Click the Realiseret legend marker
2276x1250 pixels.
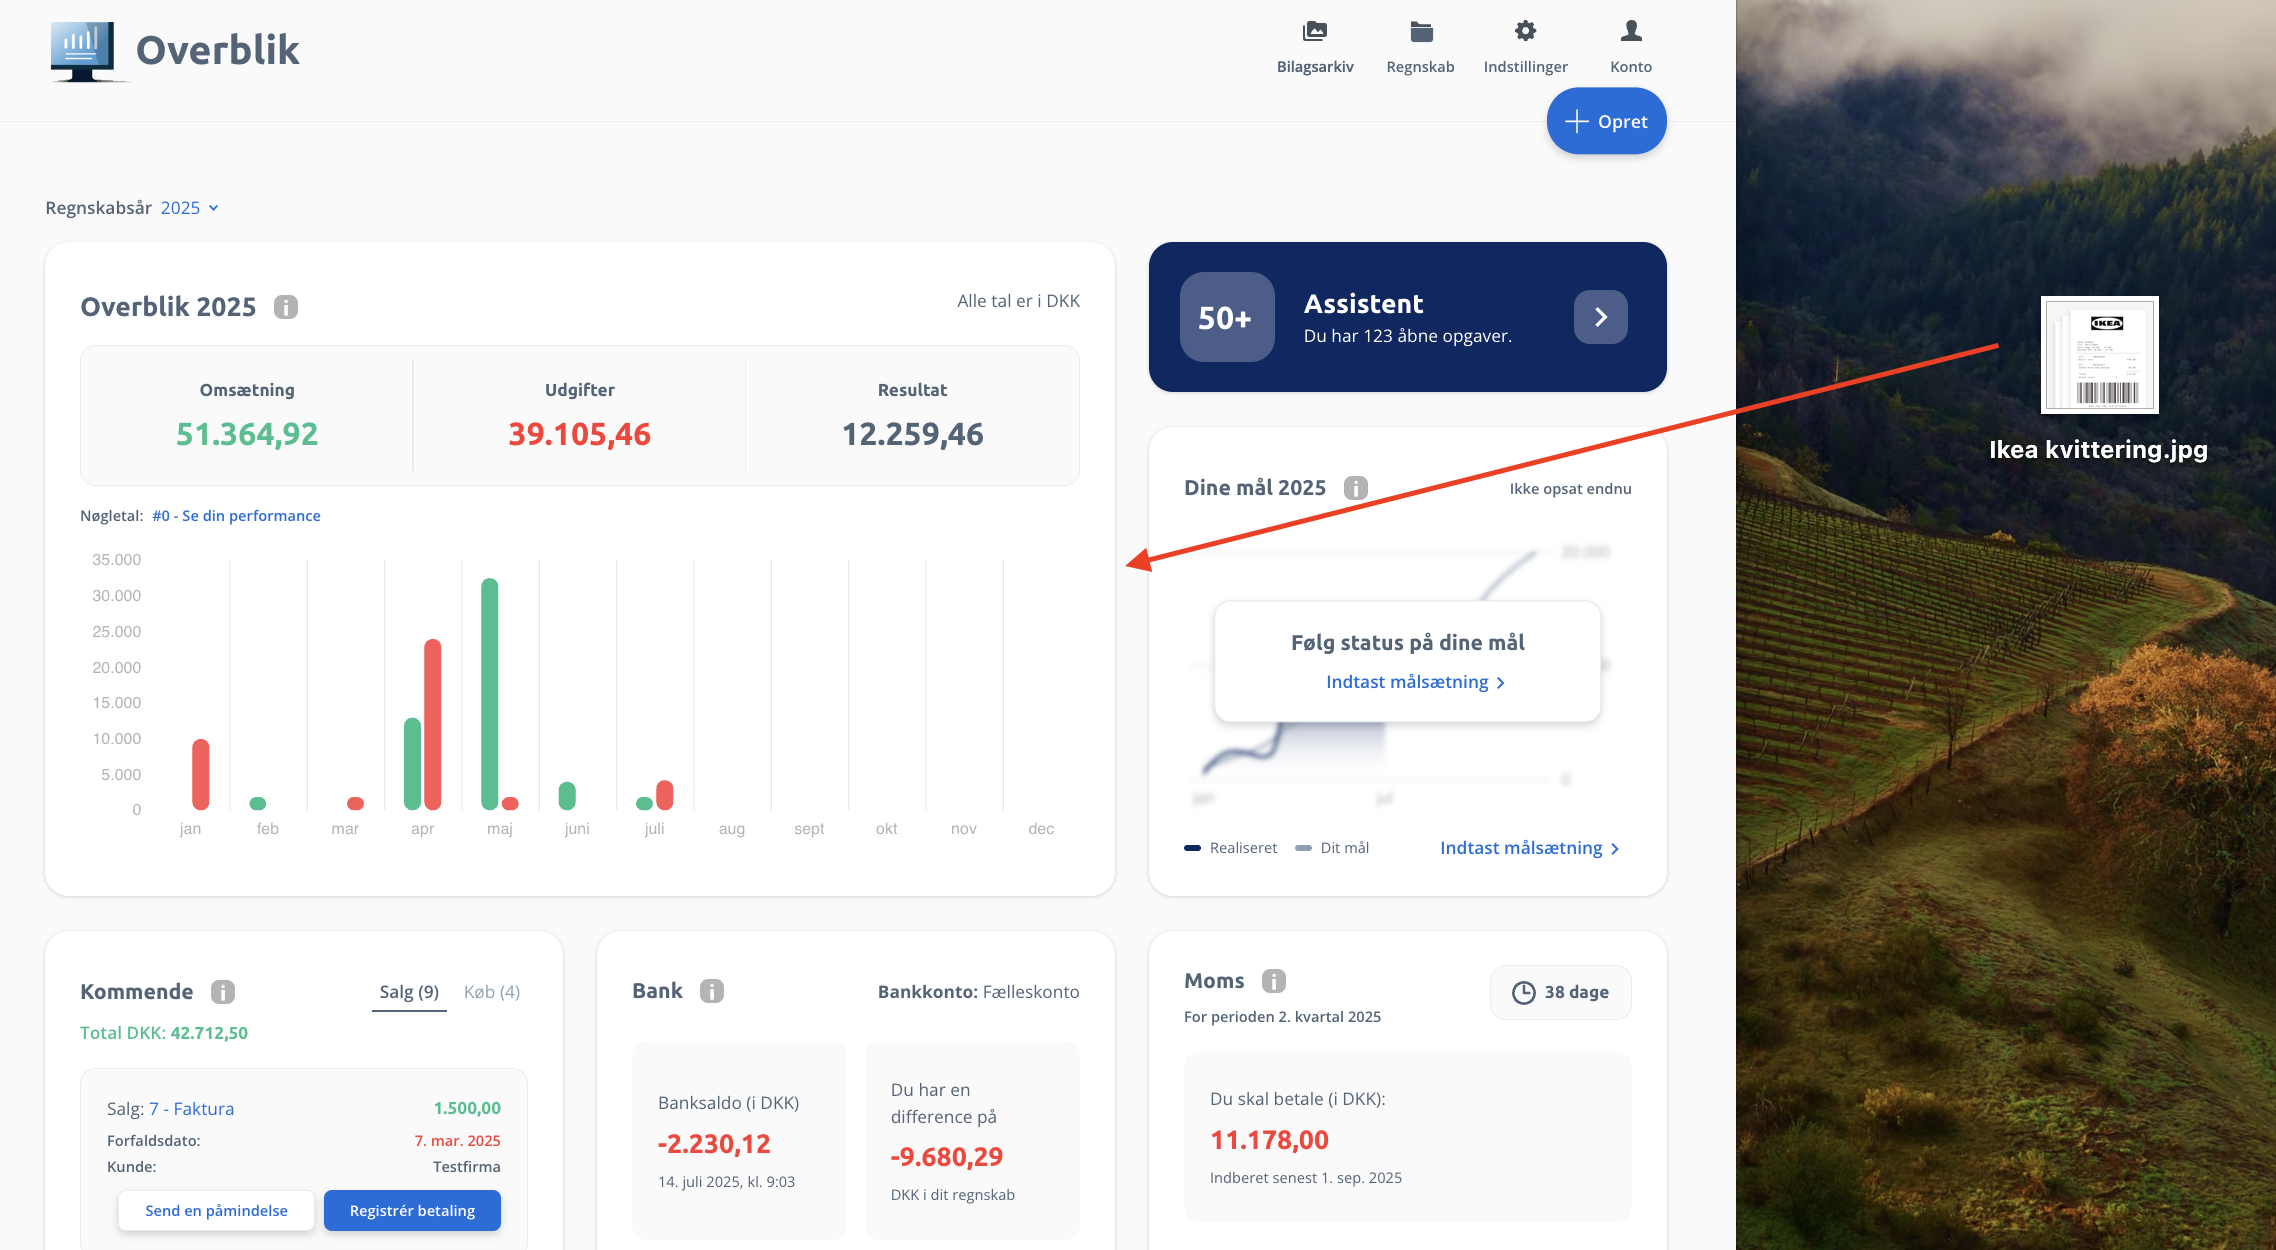coord(1192,848)
